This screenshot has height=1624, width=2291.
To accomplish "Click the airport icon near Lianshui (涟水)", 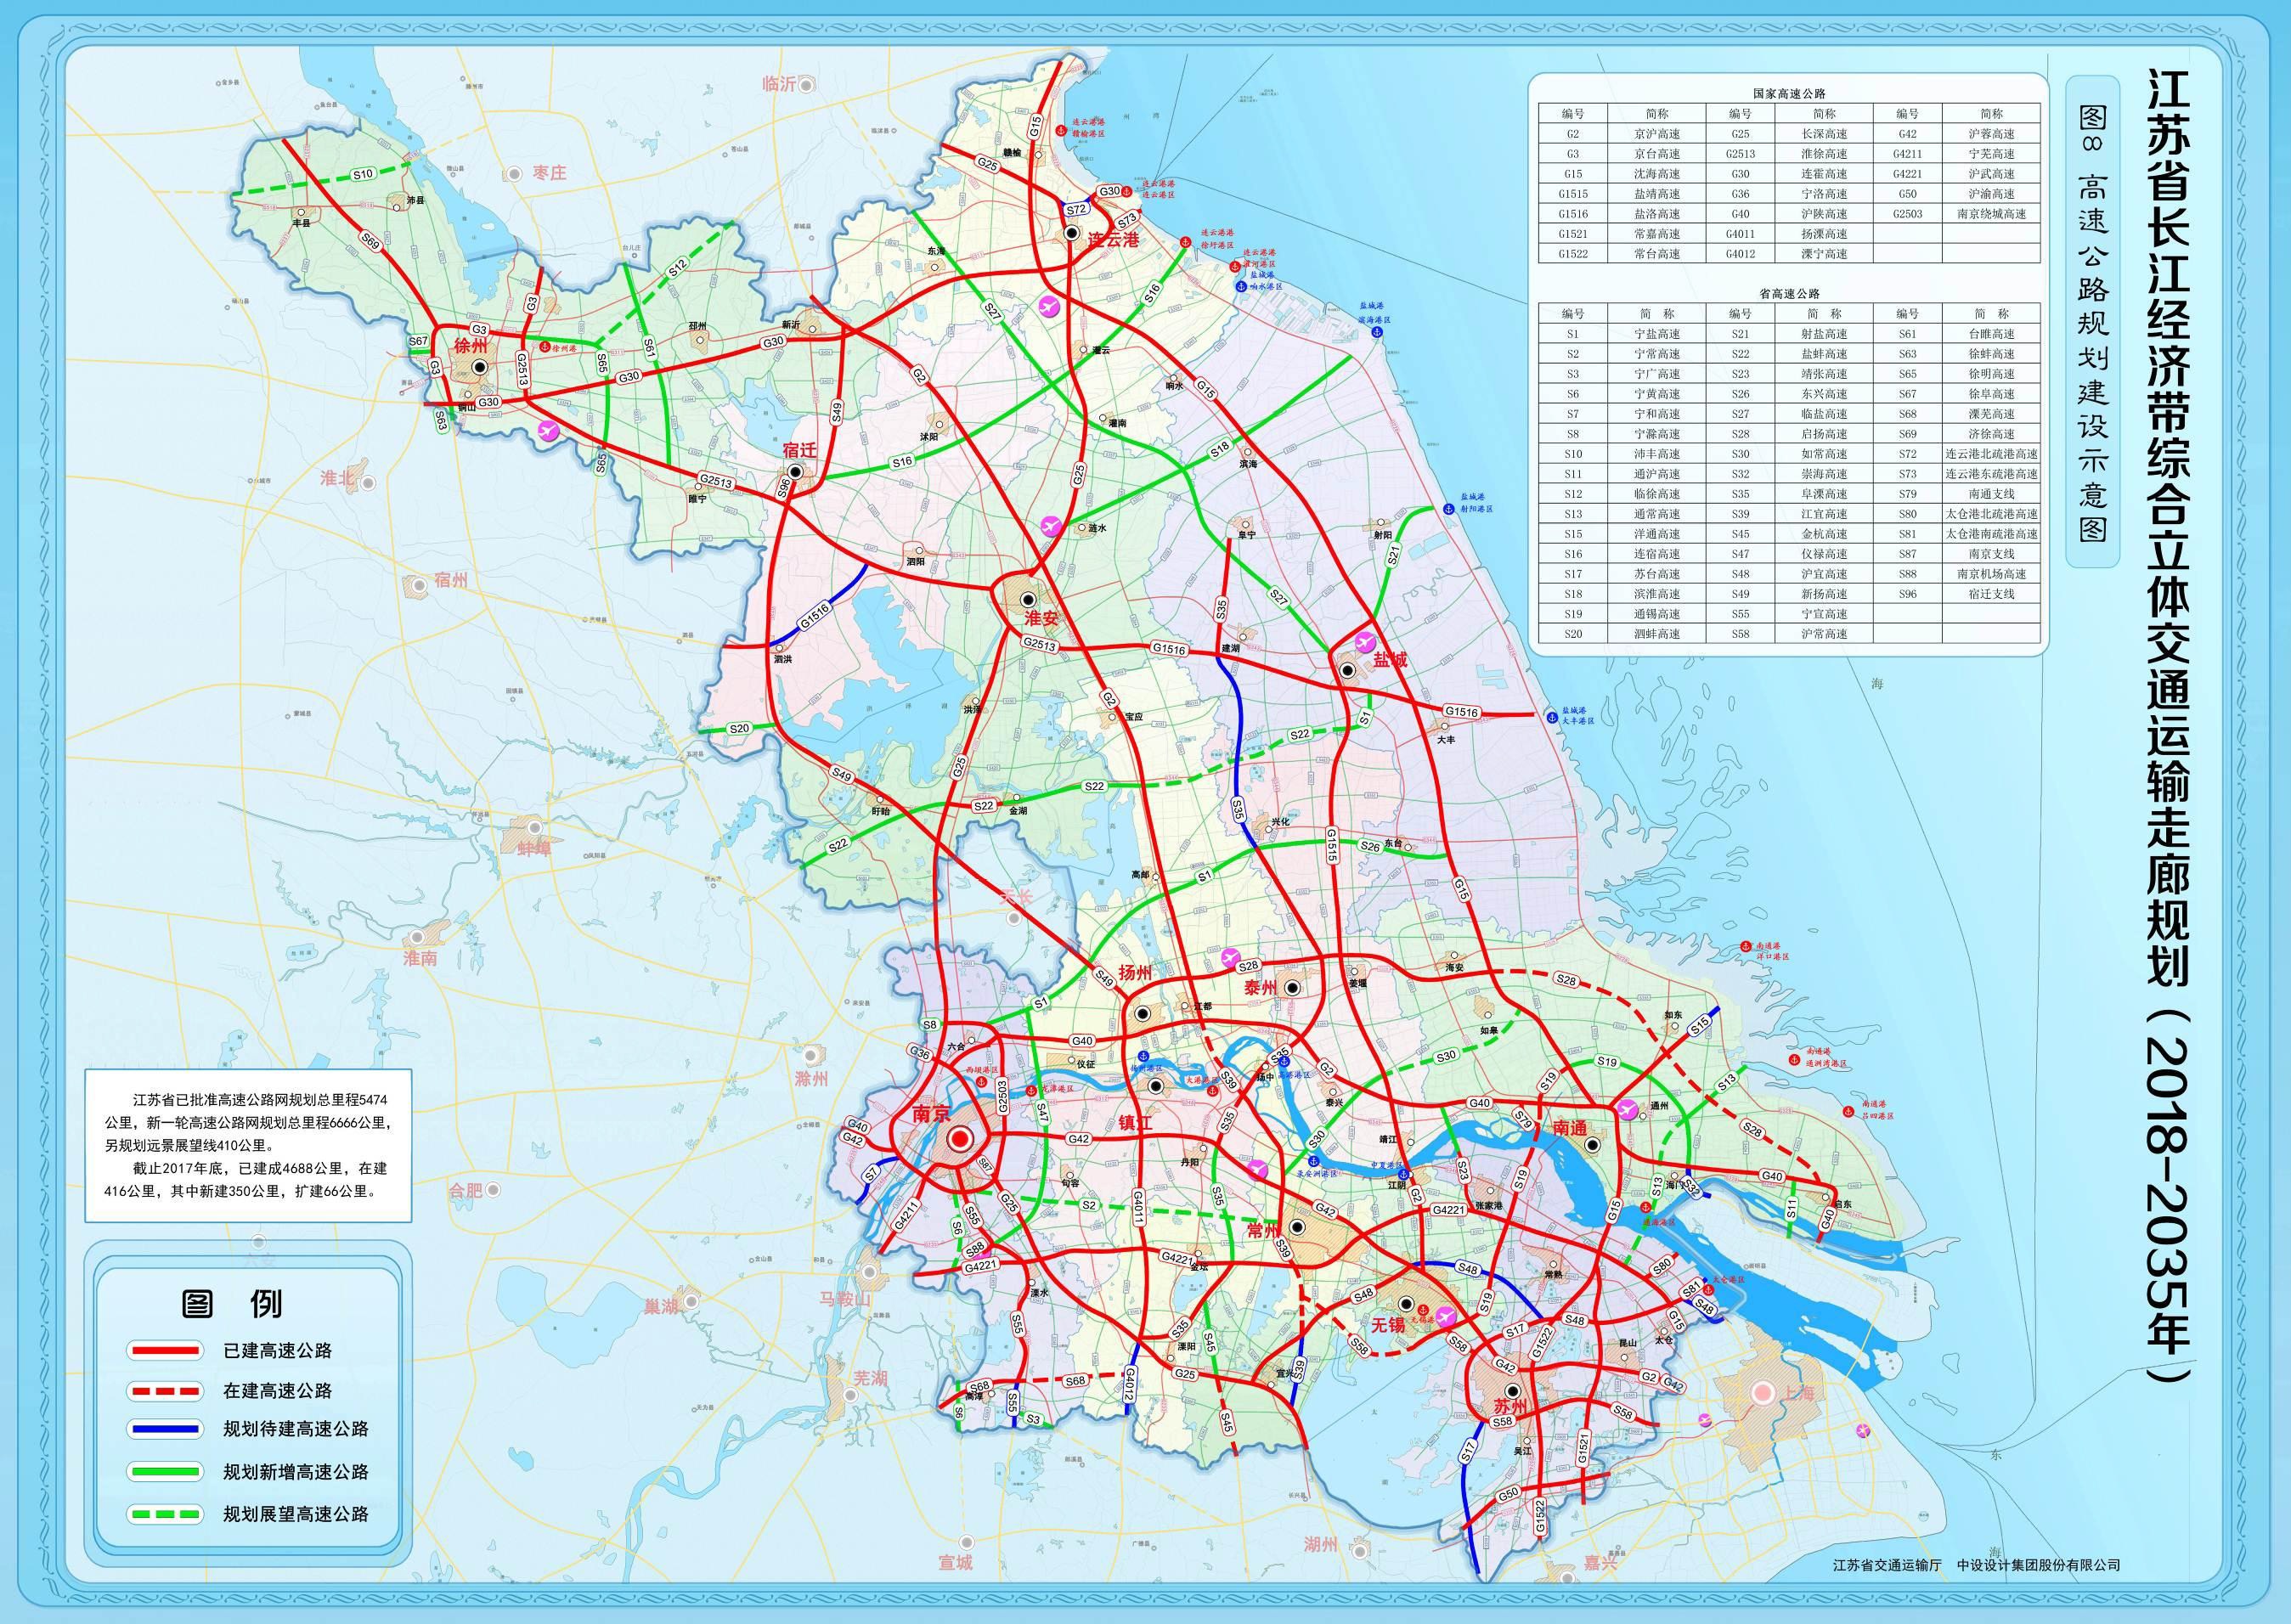I will point(1049,524).
